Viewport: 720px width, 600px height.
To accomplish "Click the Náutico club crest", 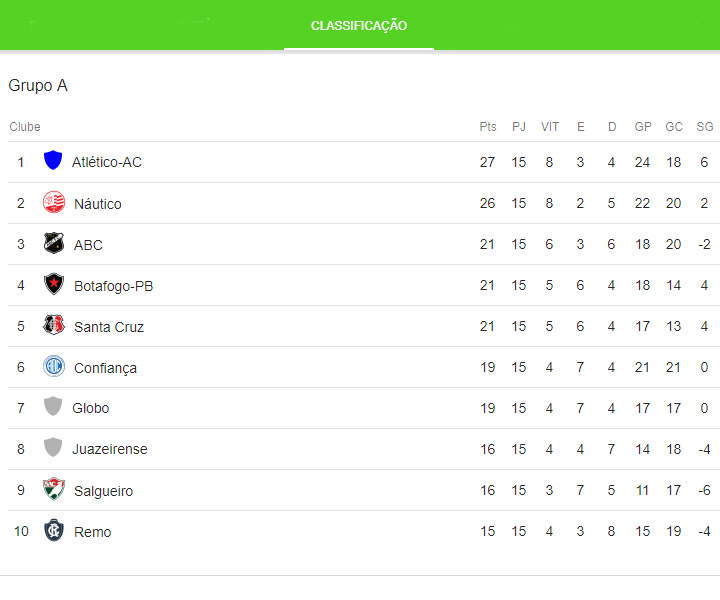I will pos(54,203).
